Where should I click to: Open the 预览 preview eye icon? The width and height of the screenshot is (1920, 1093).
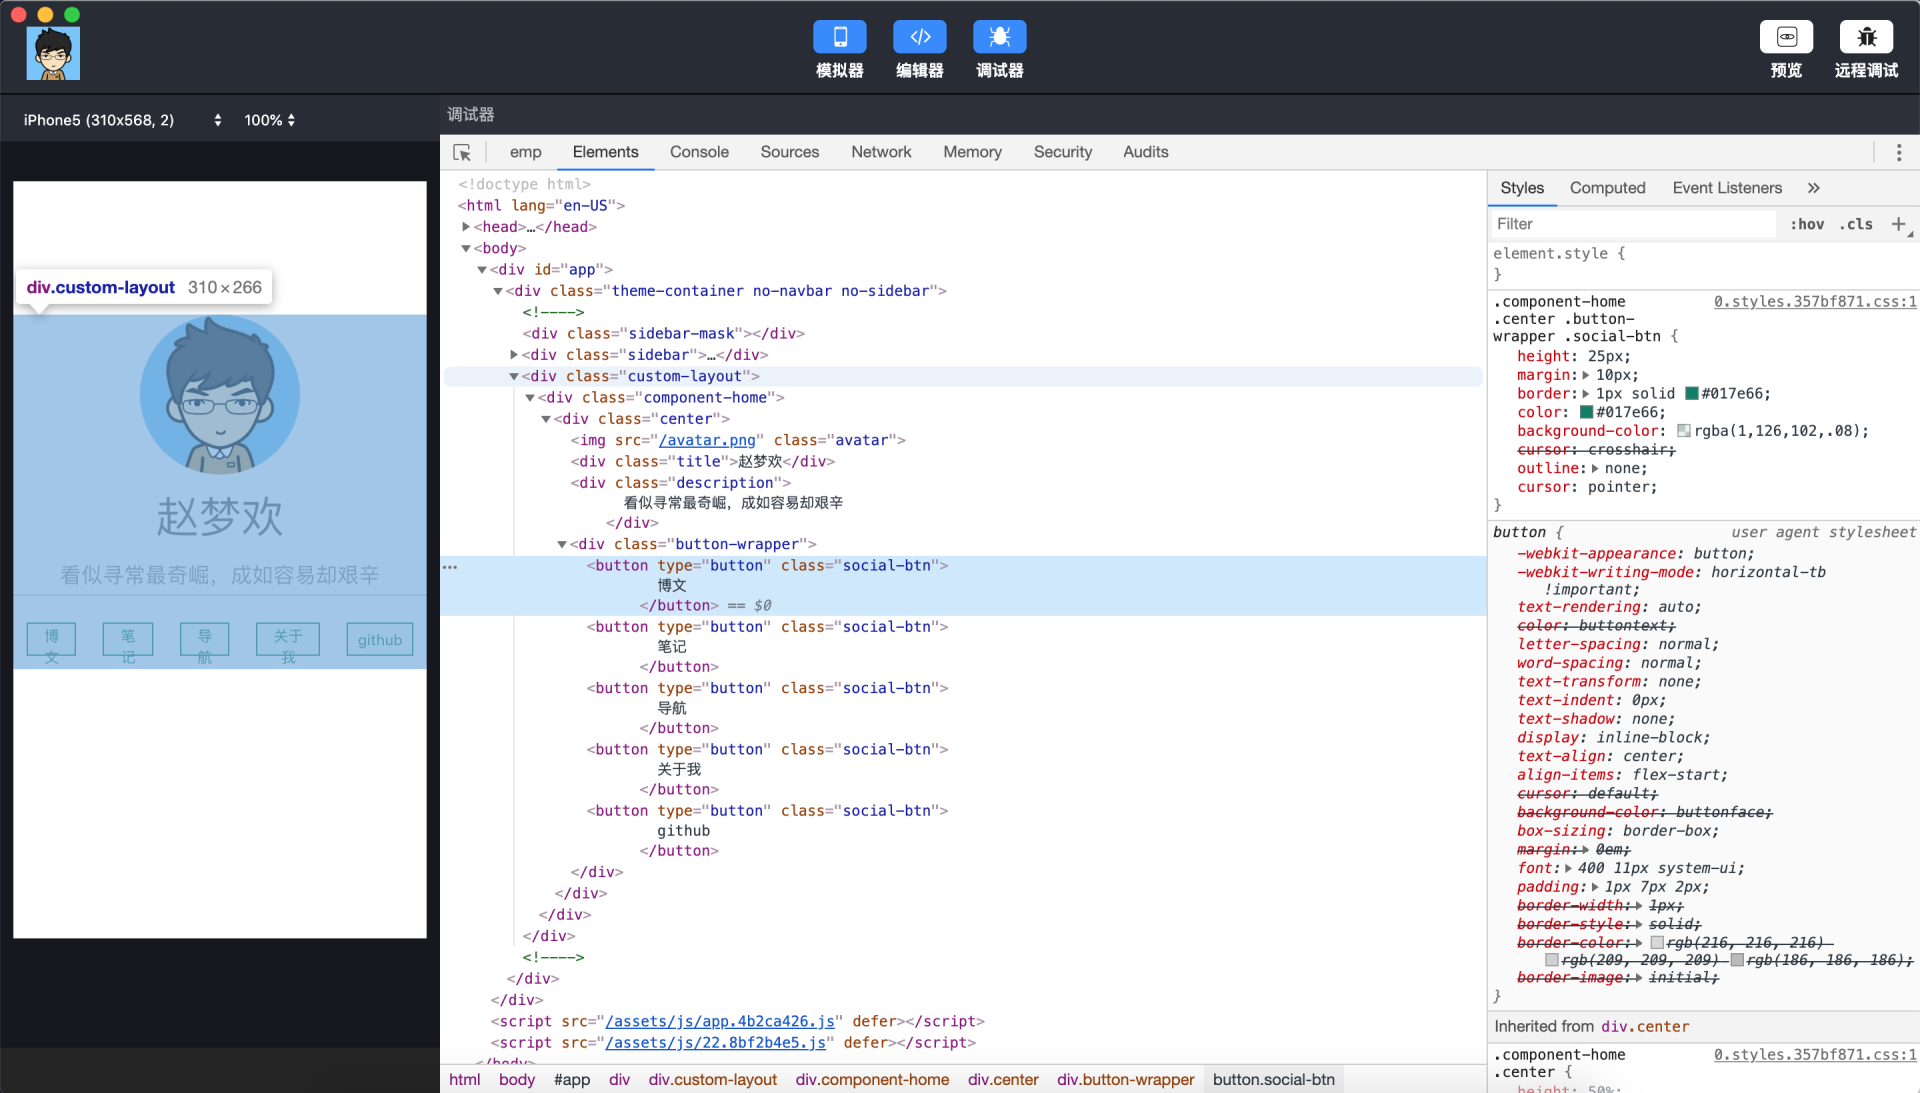[x=1786, y=37]
